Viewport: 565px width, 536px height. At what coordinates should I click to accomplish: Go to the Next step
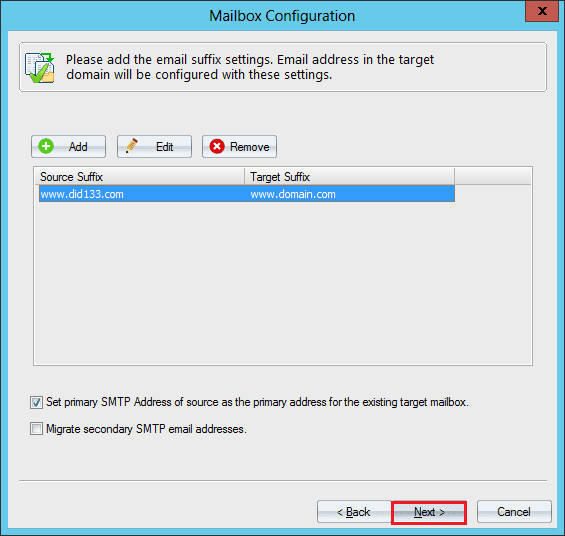429,512
